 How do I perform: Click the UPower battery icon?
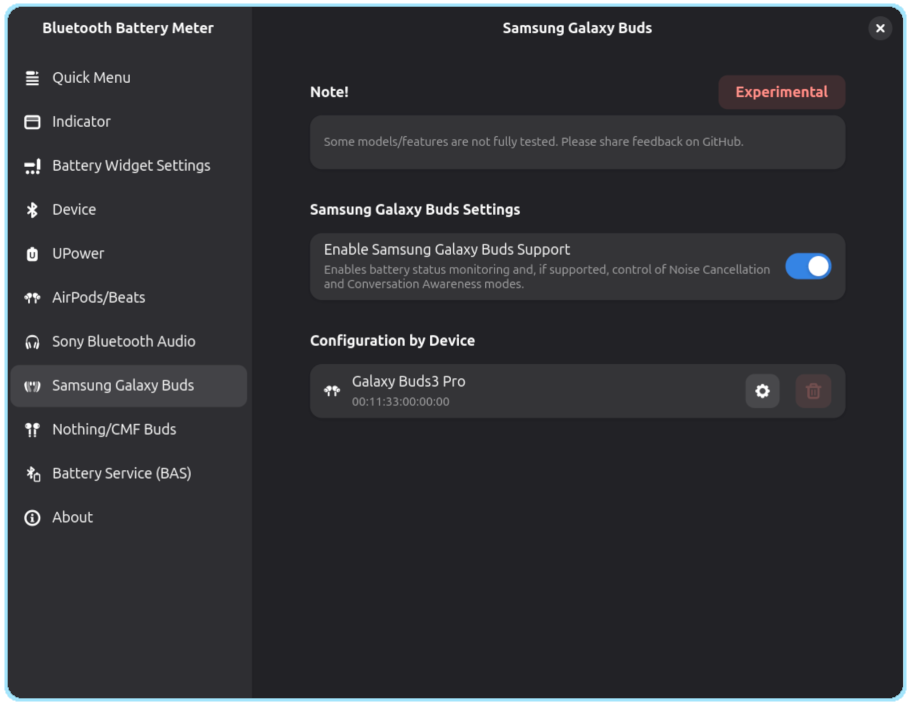pos(33,254)
